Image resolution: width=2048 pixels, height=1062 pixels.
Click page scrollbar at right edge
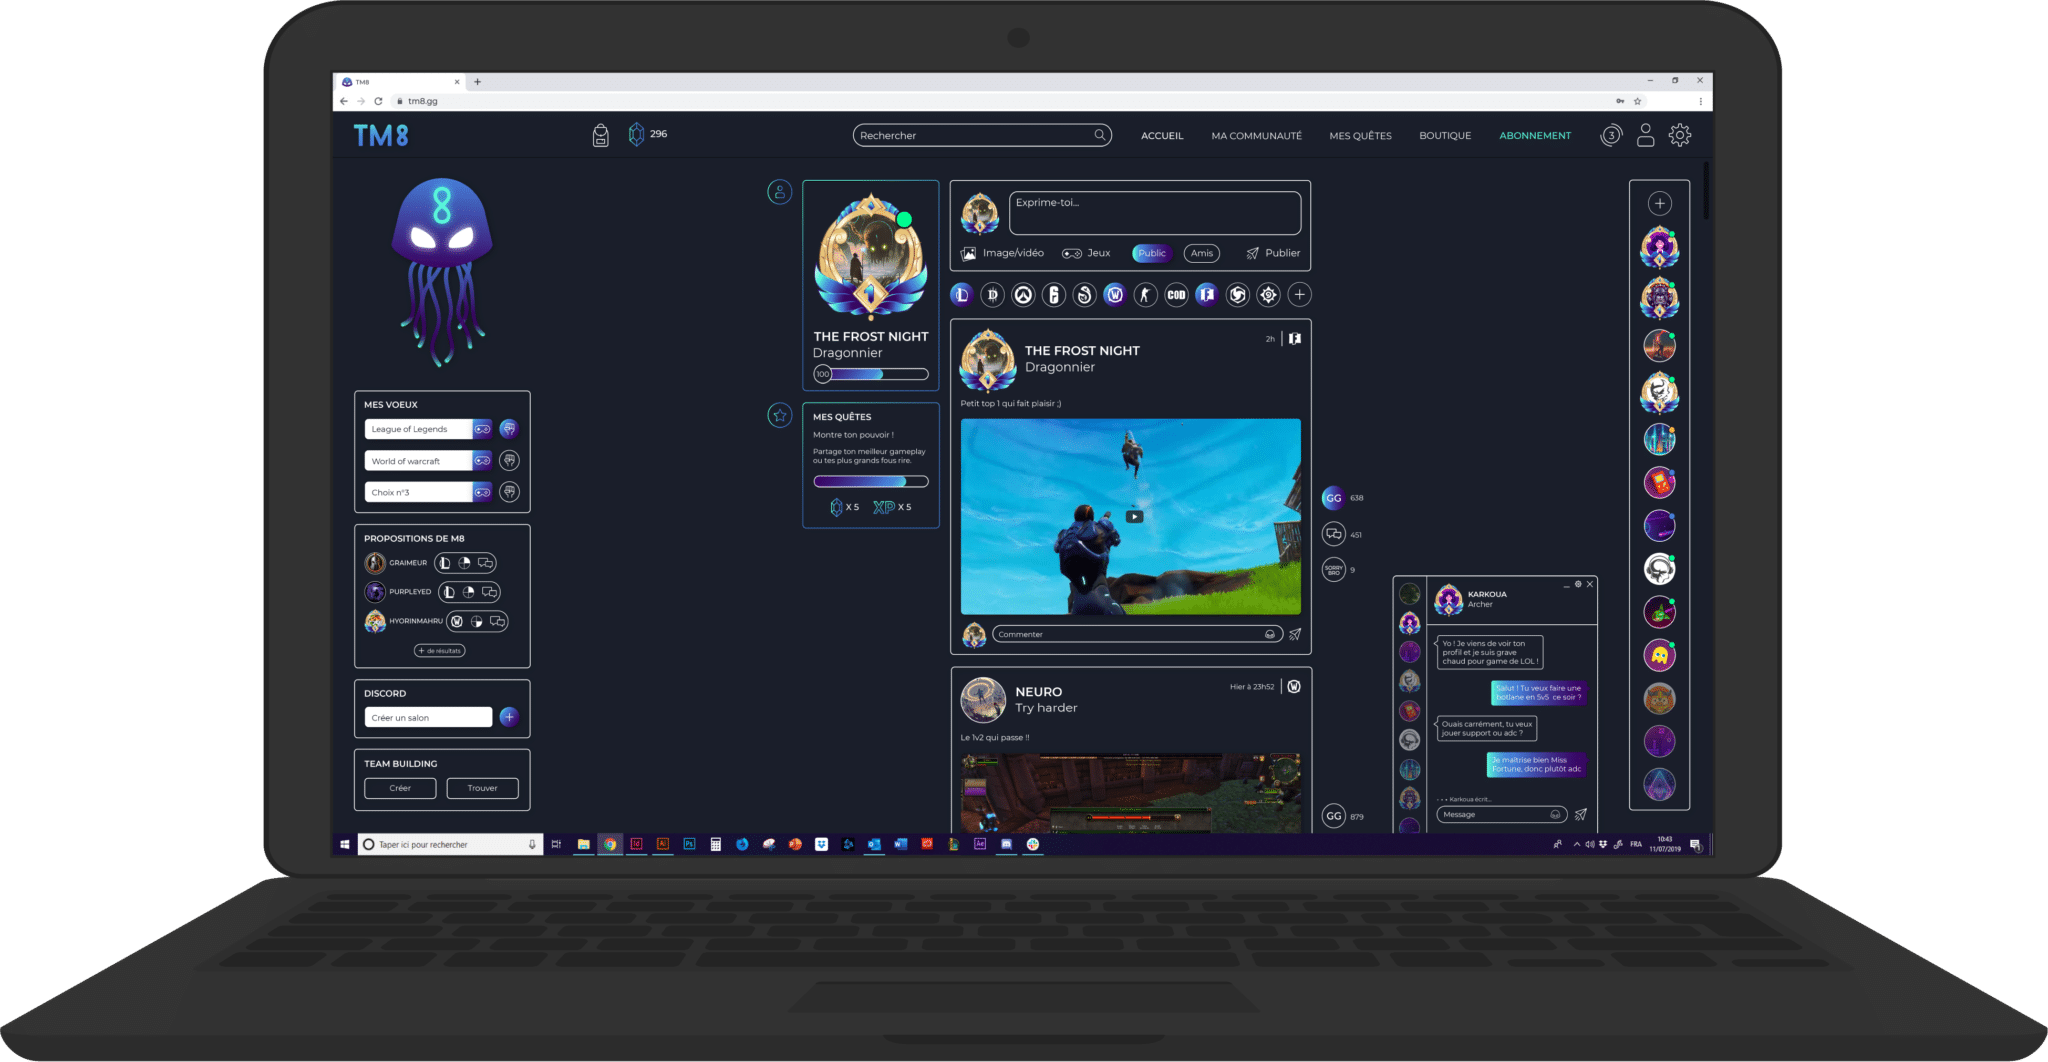click(1707, 190)
